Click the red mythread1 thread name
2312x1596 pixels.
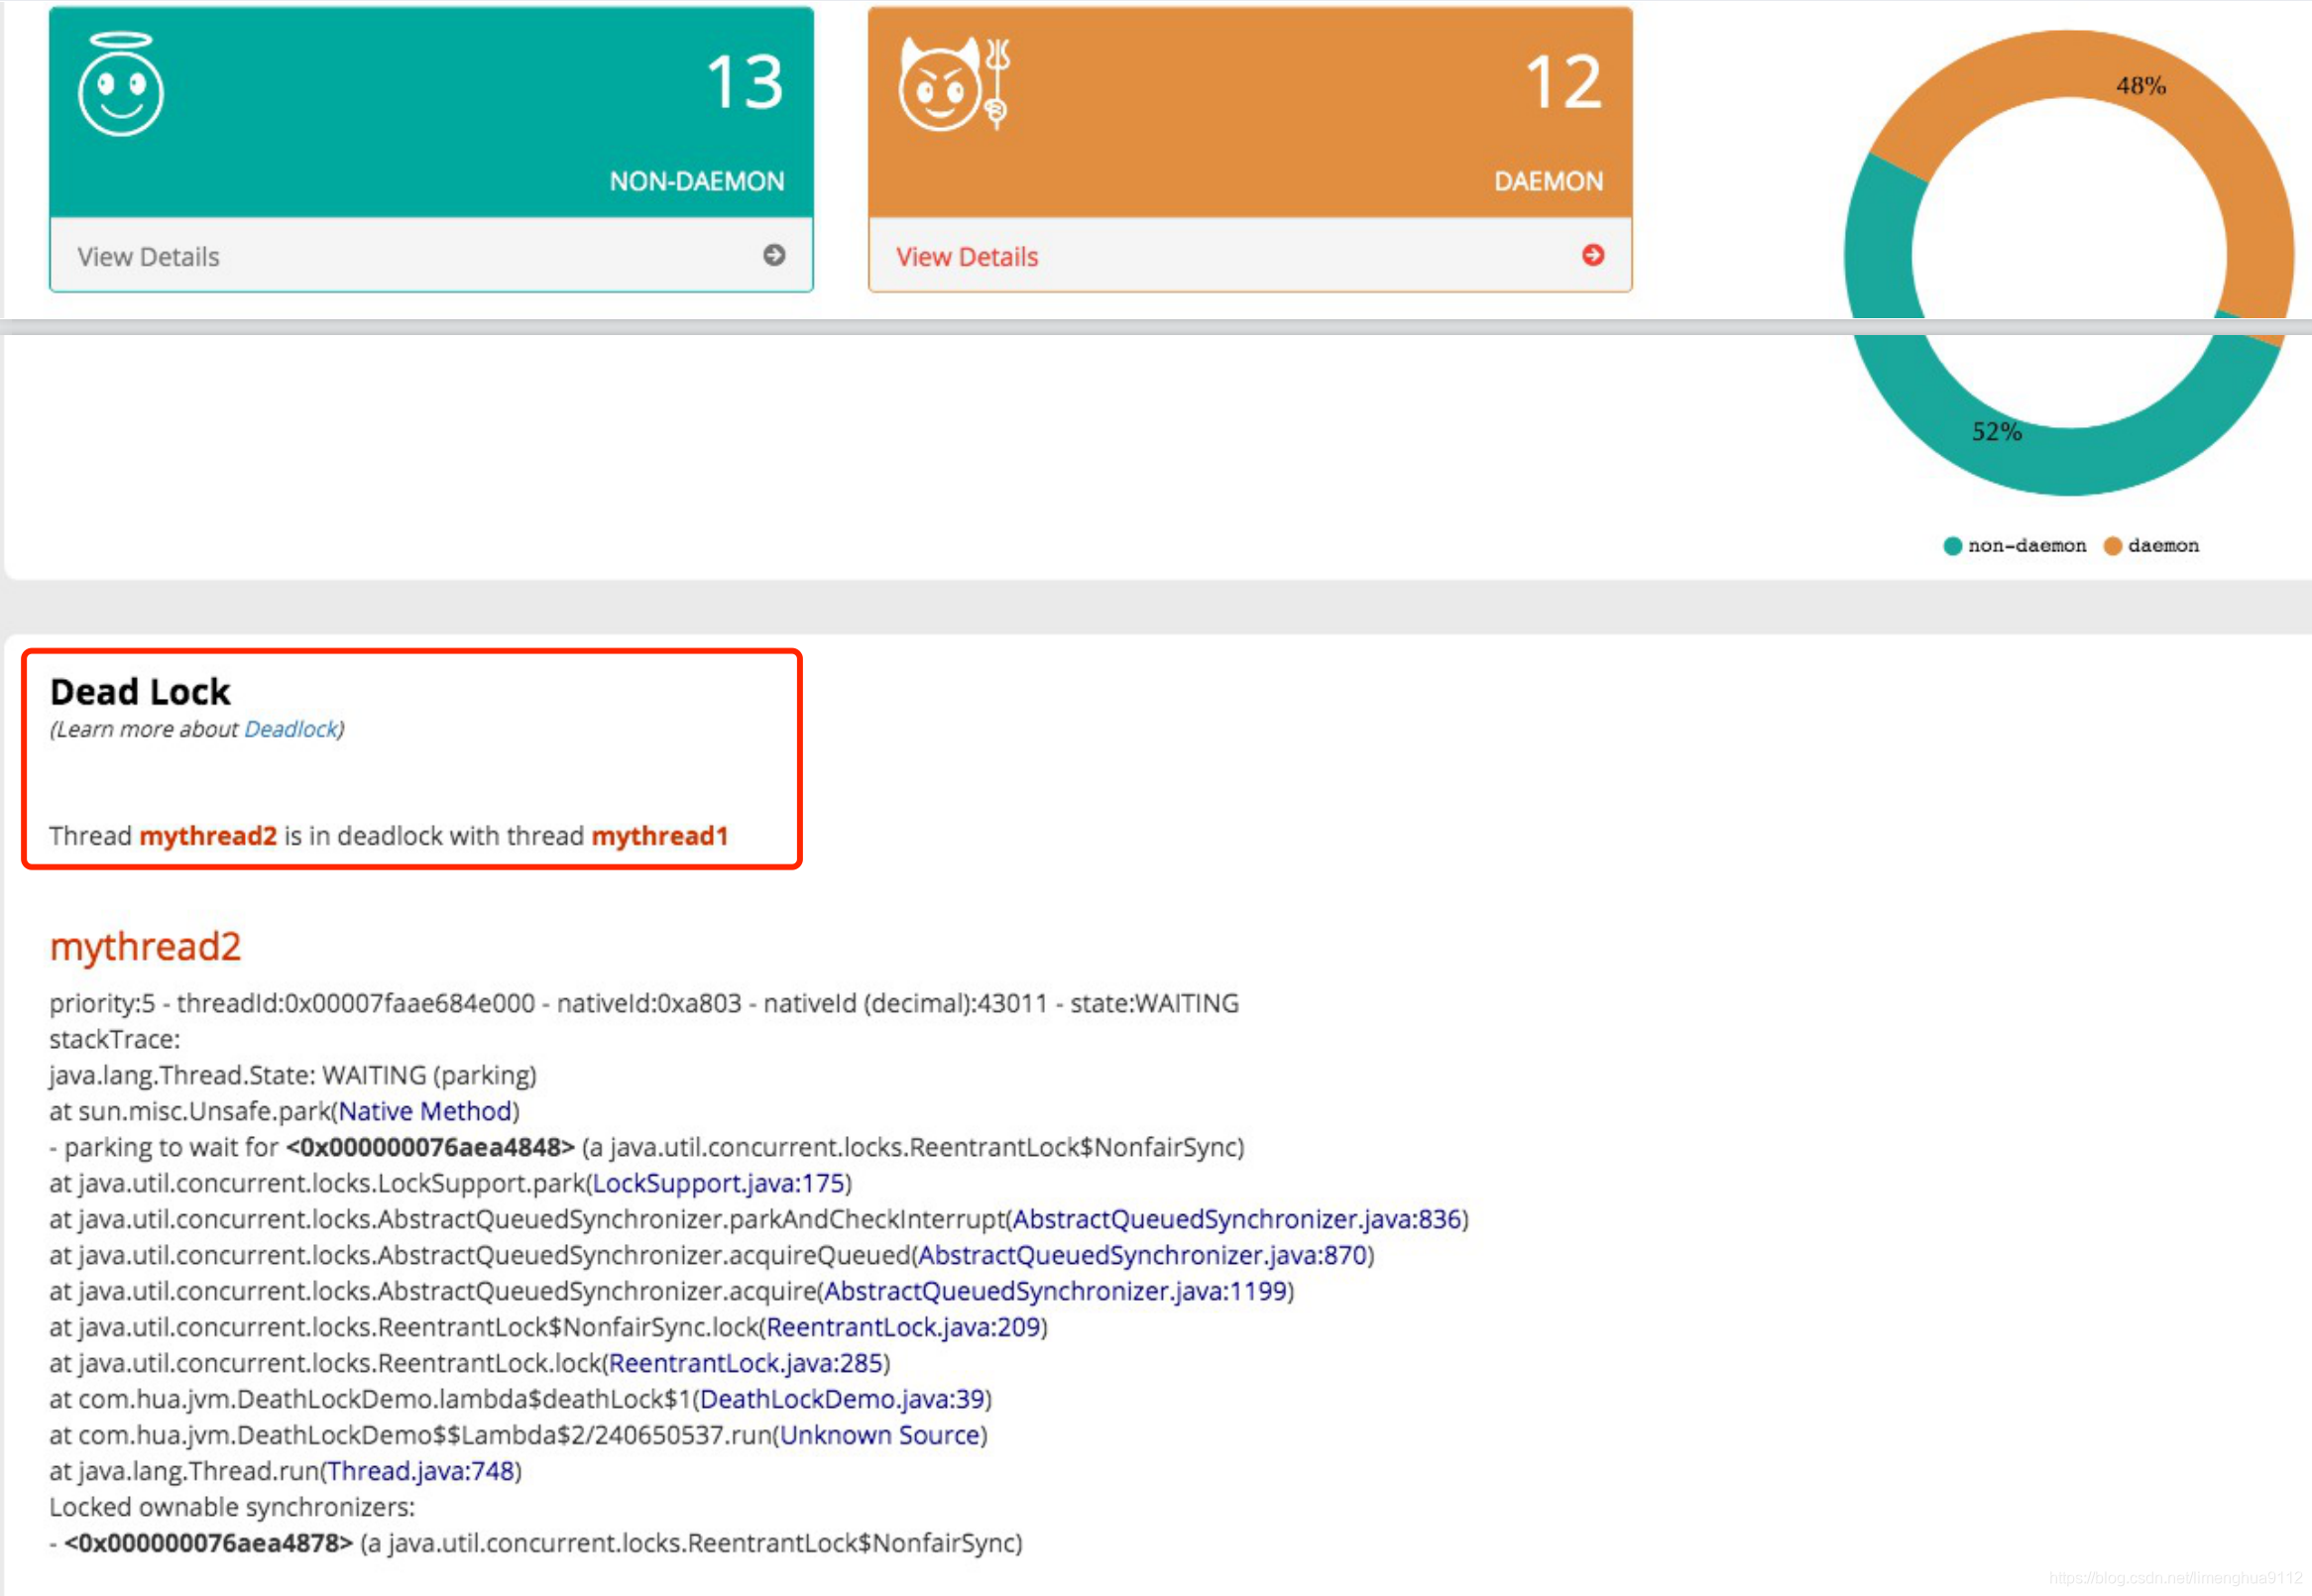pos(659,836)
